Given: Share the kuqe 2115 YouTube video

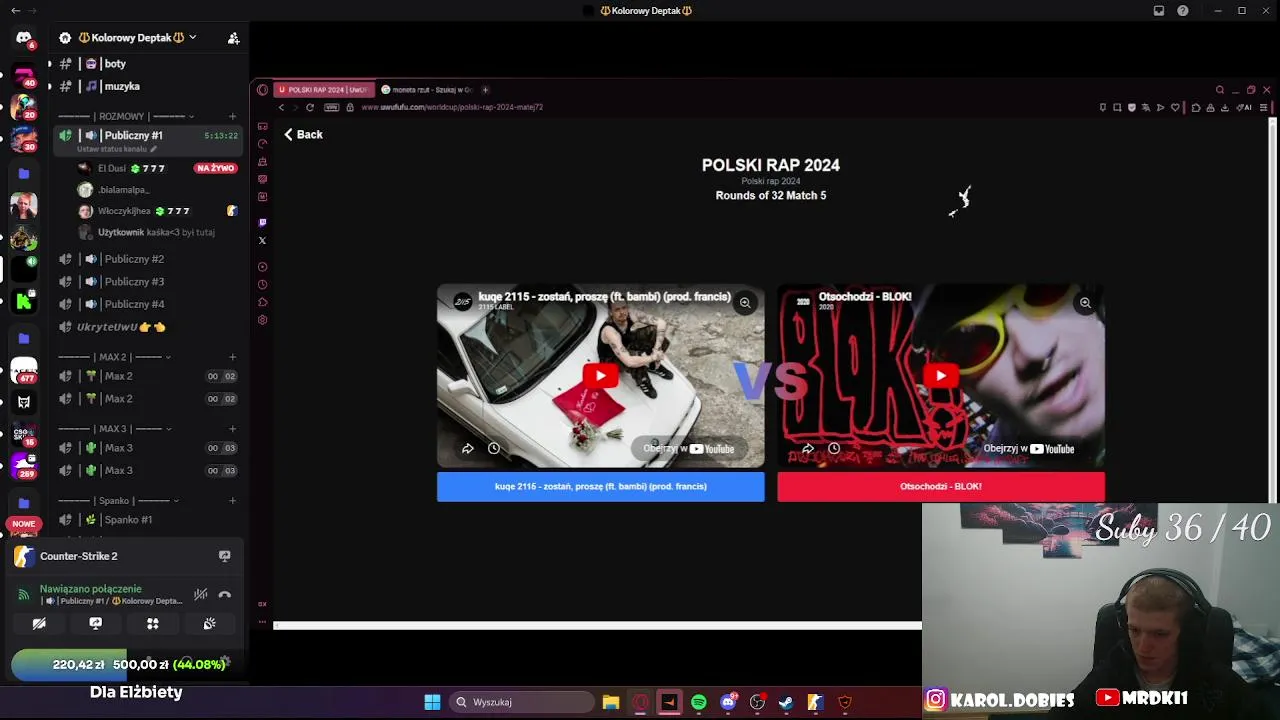Looking at the screenshot, I should [467, 448].
